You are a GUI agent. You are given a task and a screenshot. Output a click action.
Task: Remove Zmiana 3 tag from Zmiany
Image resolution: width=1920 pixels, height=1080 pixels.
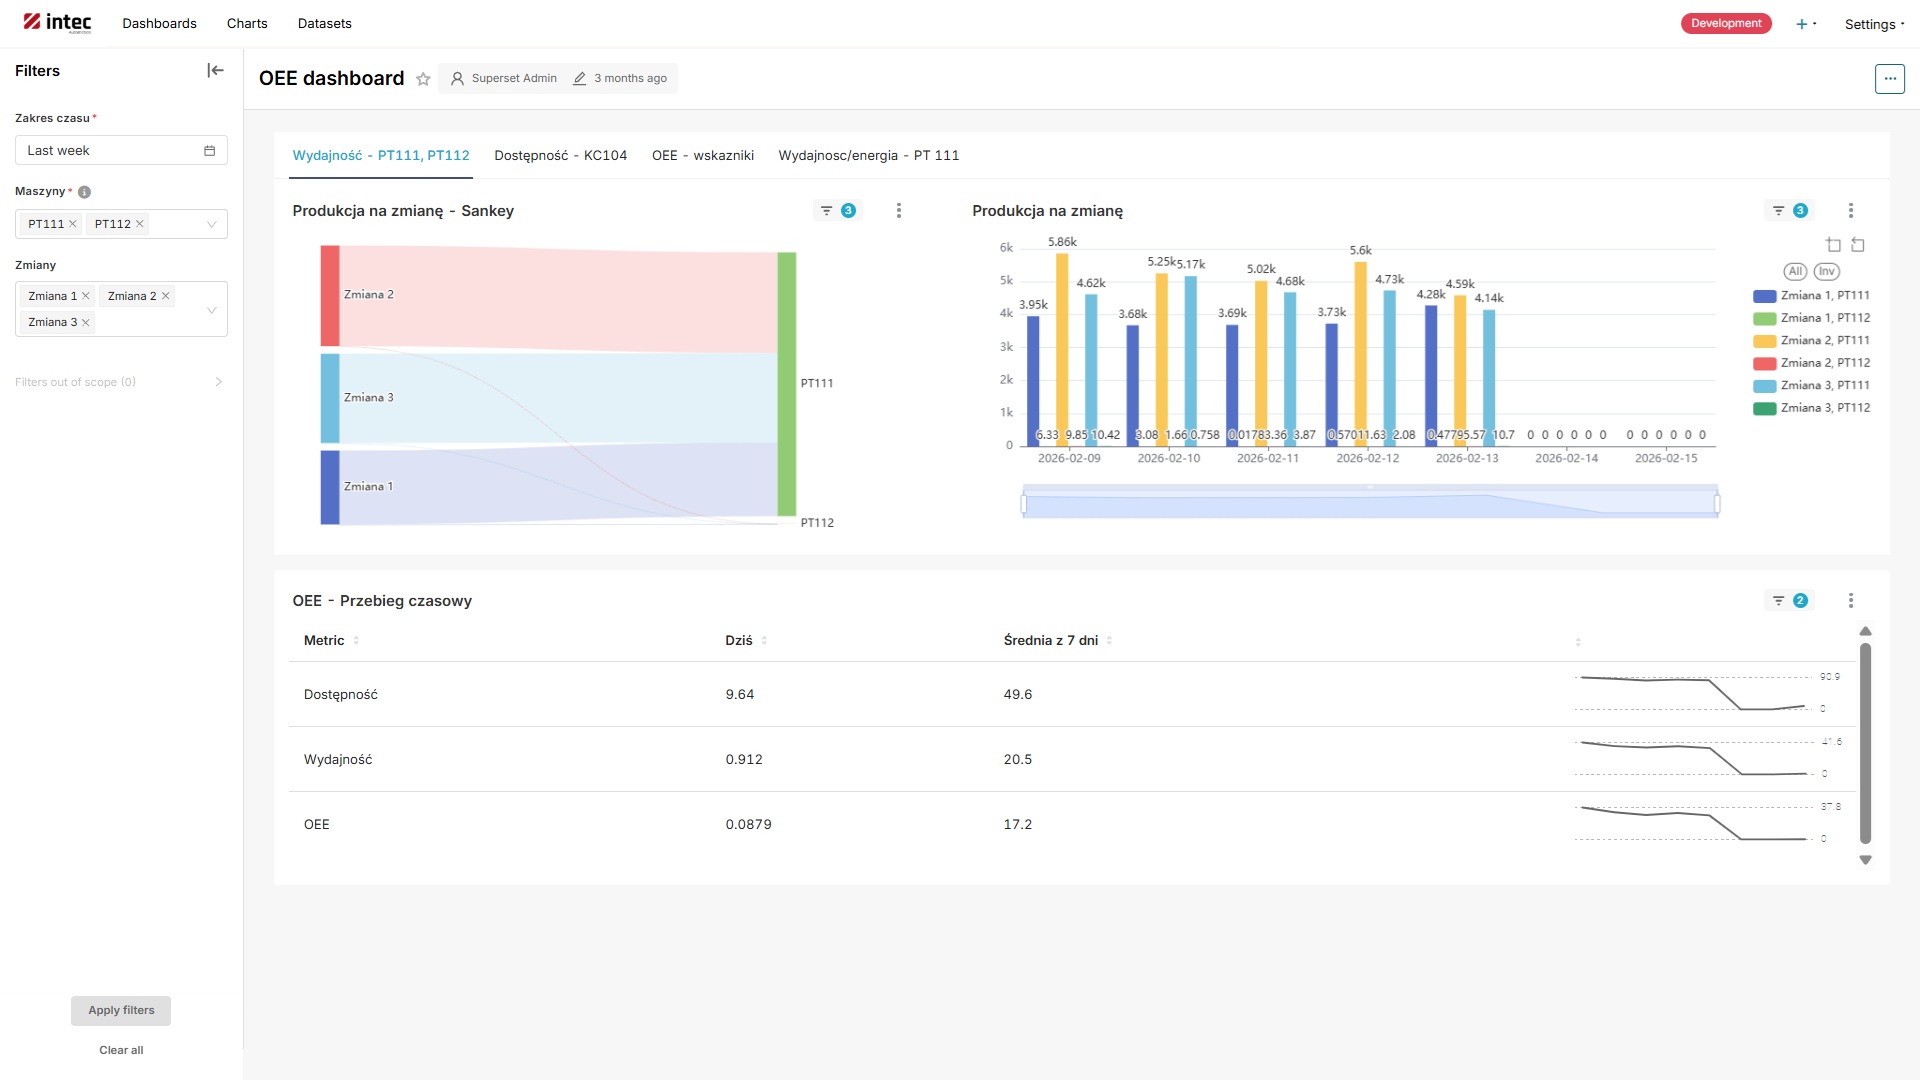pyautogui.click(x=86, y=322)
